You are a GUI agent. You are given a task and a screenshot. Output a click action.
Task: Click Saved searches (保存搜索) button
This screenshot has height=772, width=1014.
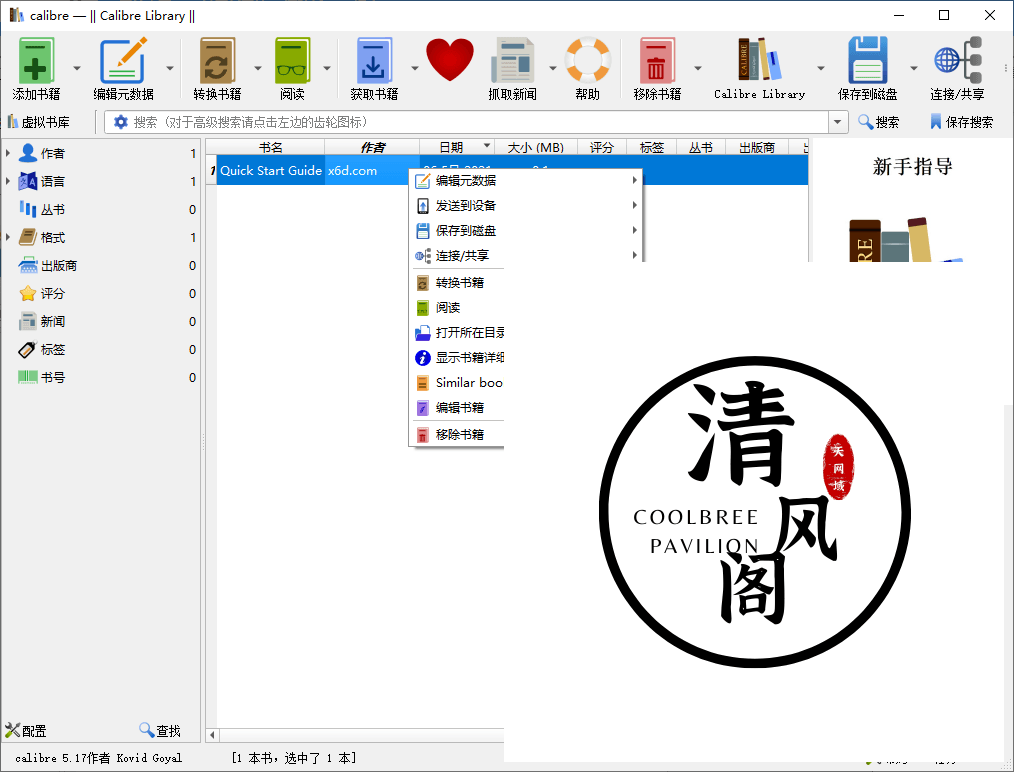(x=961, y=122)
